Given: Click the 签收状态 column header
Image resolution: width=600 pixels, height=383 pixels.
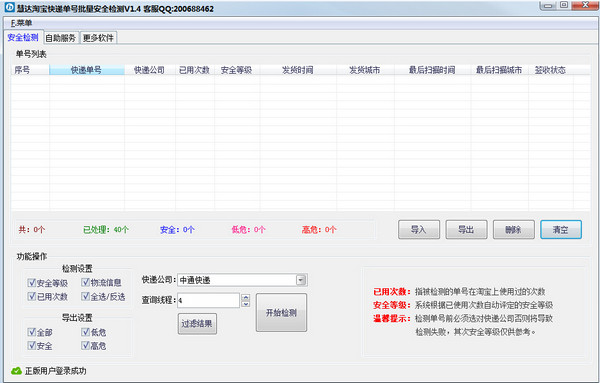Looking at the screenshot, I should pos(551,70).
